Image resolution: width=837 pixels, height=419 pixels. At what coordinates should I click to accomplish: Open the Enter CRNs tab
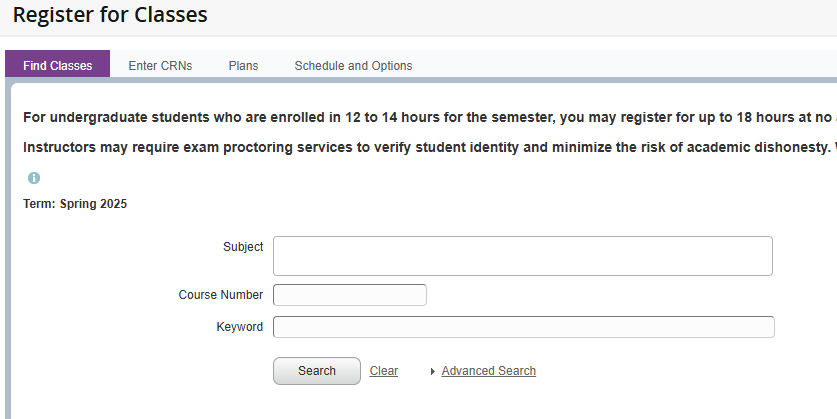[160, 66]
